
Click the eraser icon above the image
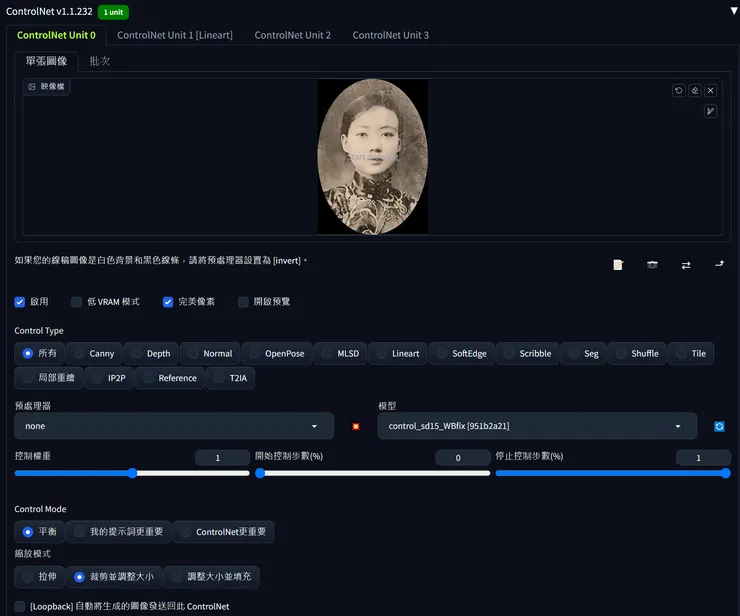click(x=695, y=90)
